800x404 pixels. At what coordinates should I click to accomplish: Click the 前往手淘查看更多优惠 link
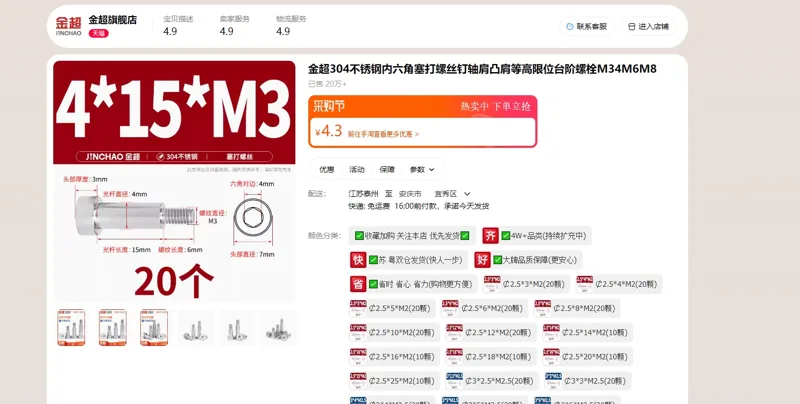click(x=383, y=134)
